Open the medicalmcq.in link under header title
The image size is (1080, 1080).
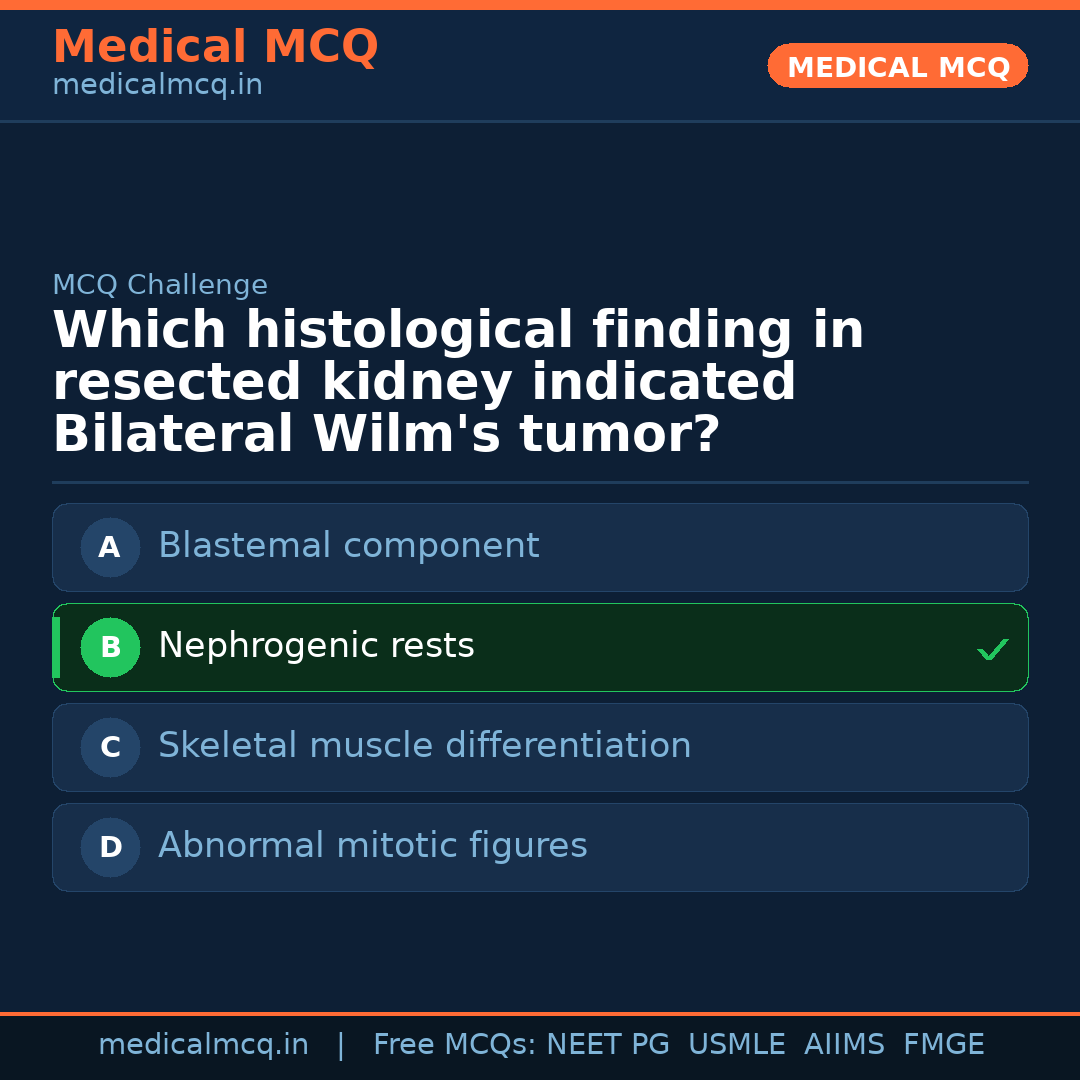click(x=157, y=86)
